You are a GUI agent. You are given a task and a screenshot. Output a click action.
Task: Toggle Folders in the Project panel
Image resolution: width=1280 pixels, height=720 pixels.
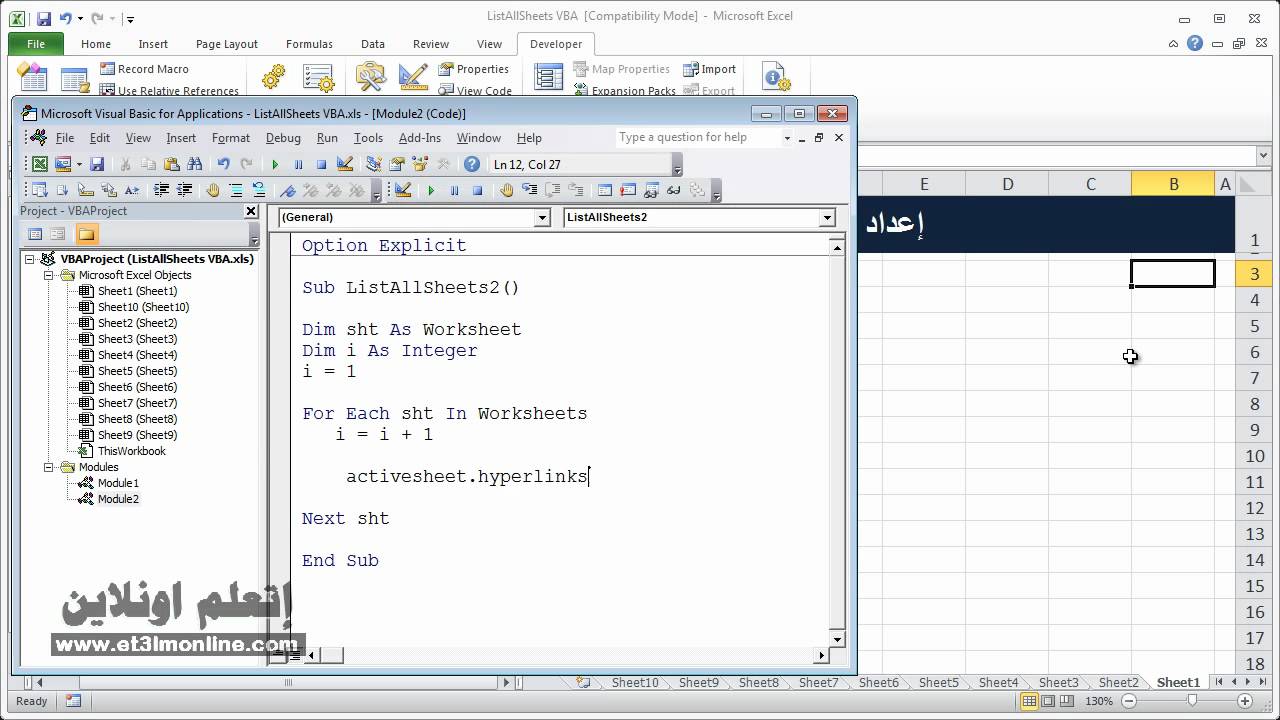pos(87,234)
